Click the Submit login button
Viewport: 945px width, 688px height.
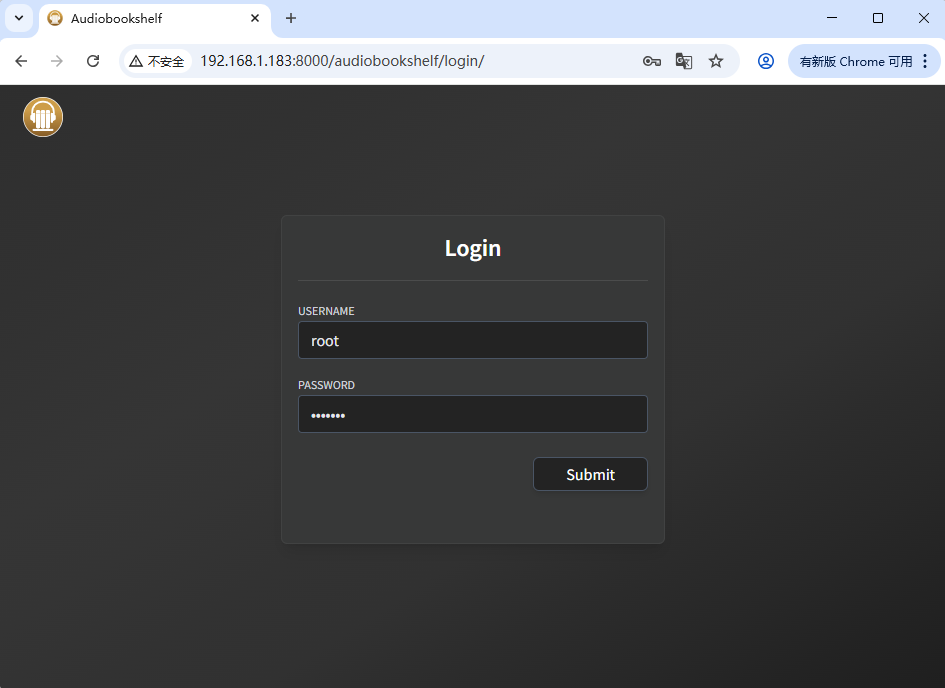pos(590,474)
